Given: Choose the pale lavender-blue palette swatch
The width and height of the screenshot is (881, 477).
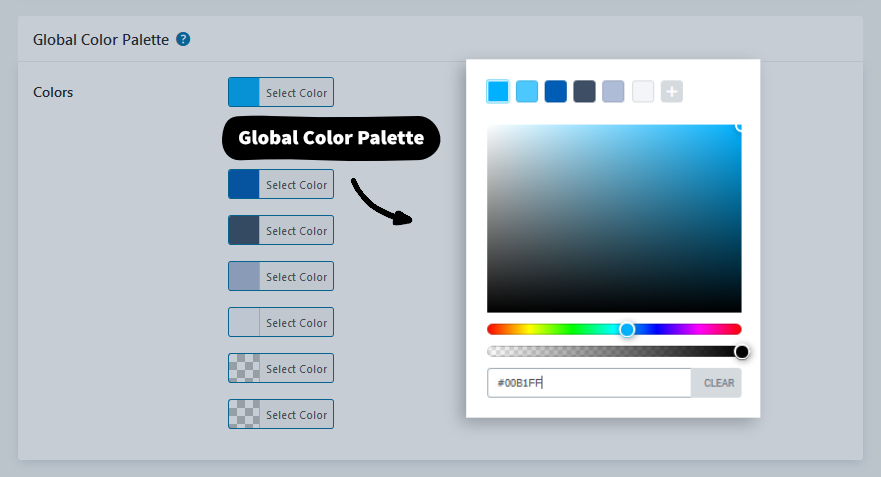Looking at the screenshot, I should (x=614, y=92).
